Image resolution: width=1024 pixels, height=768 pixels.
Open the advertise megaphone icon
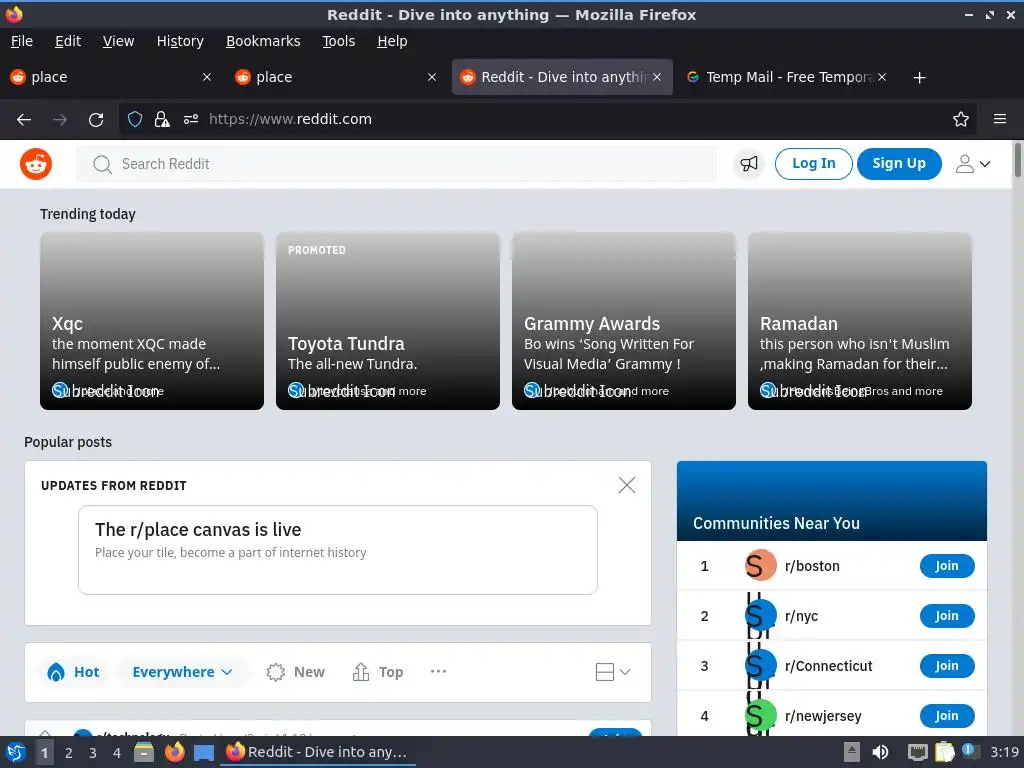point(748,164)
